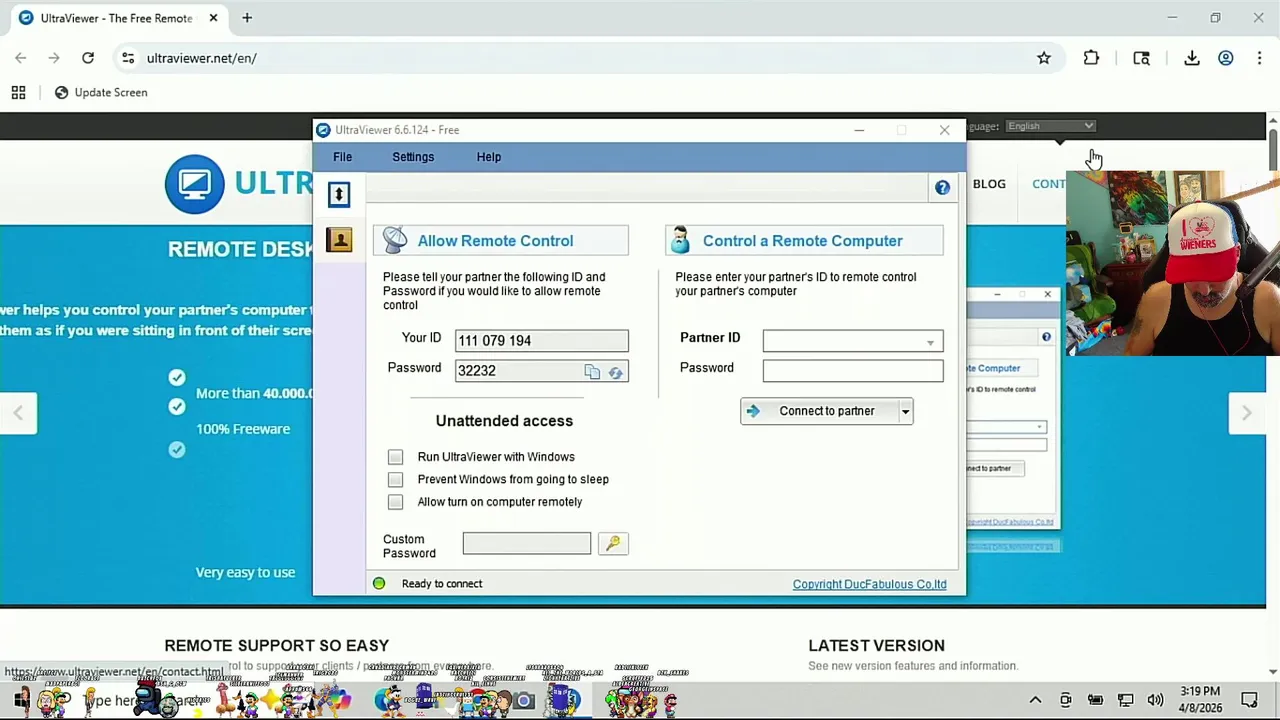
Task: Click the Allow Remote Control heading
Action: click(x=495, y=241)
